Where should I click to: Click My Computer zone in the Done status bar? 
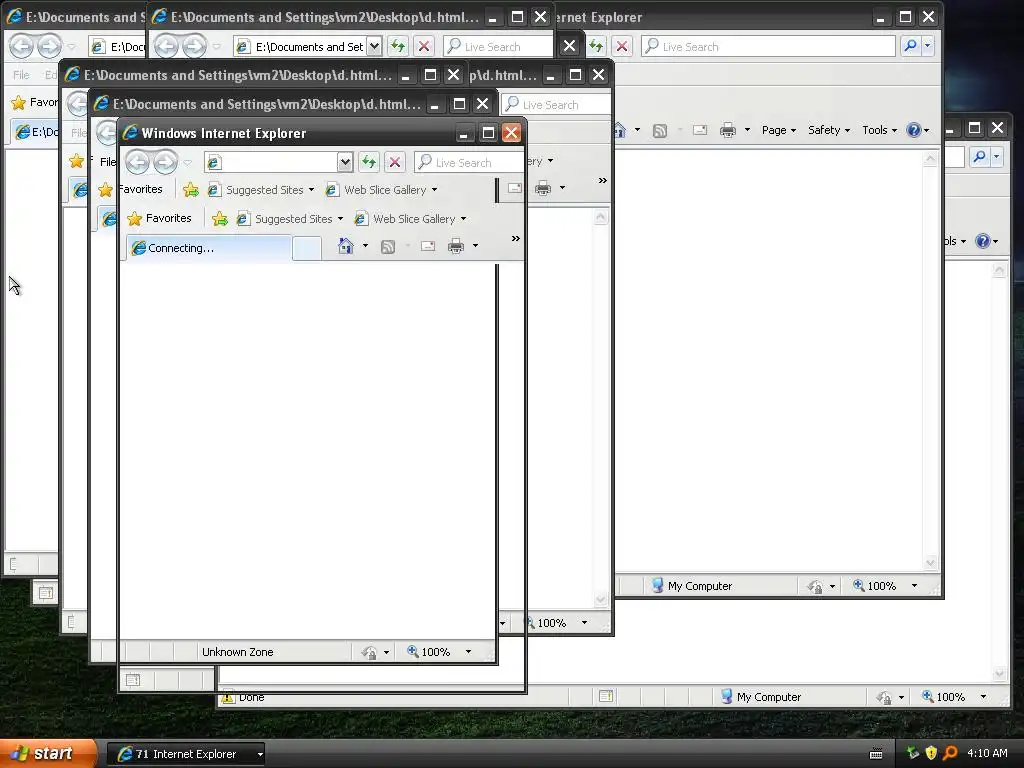pos(761,697)
